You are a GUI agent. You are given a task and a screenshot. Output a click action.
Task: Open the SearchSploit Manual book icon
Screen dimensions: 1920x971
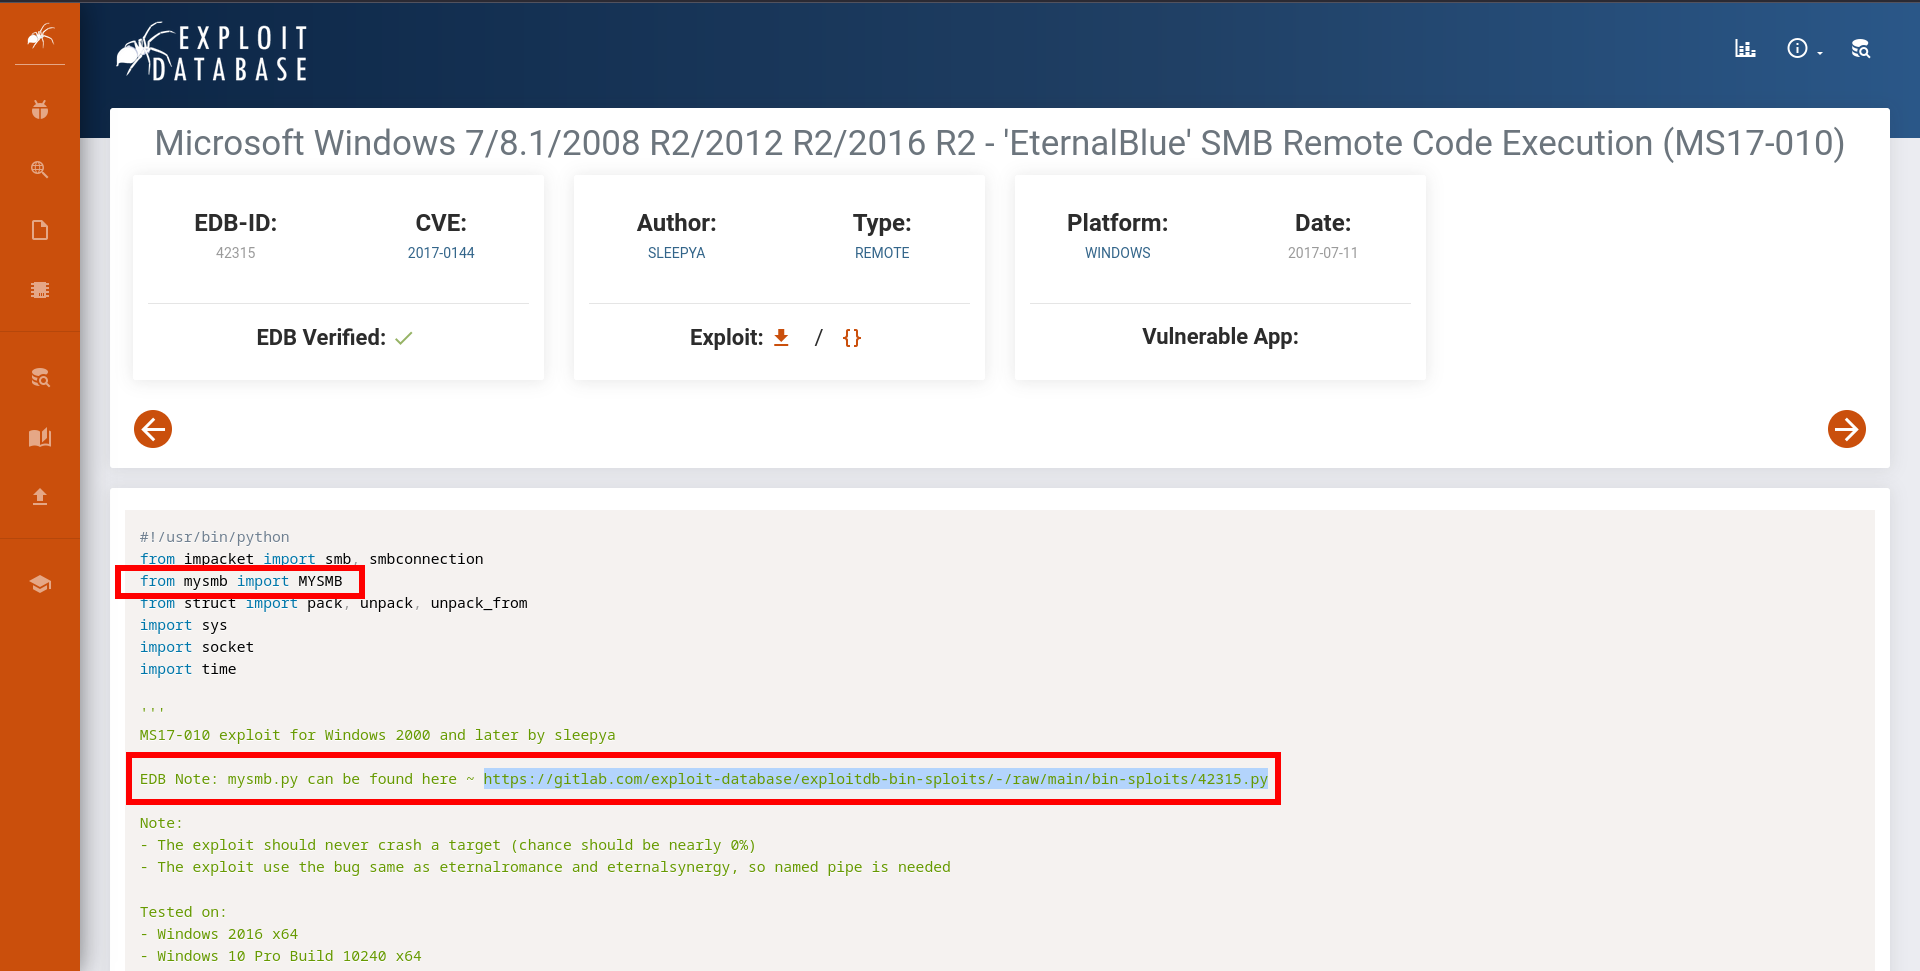coord(40,437)
